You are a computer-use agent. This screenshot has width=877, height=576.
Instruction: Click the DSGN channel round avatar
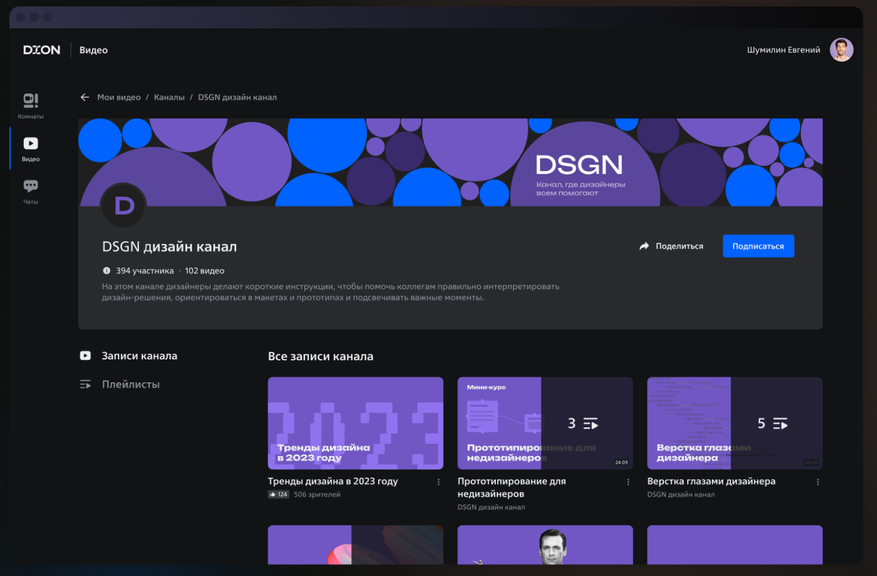tap(124, 206)
